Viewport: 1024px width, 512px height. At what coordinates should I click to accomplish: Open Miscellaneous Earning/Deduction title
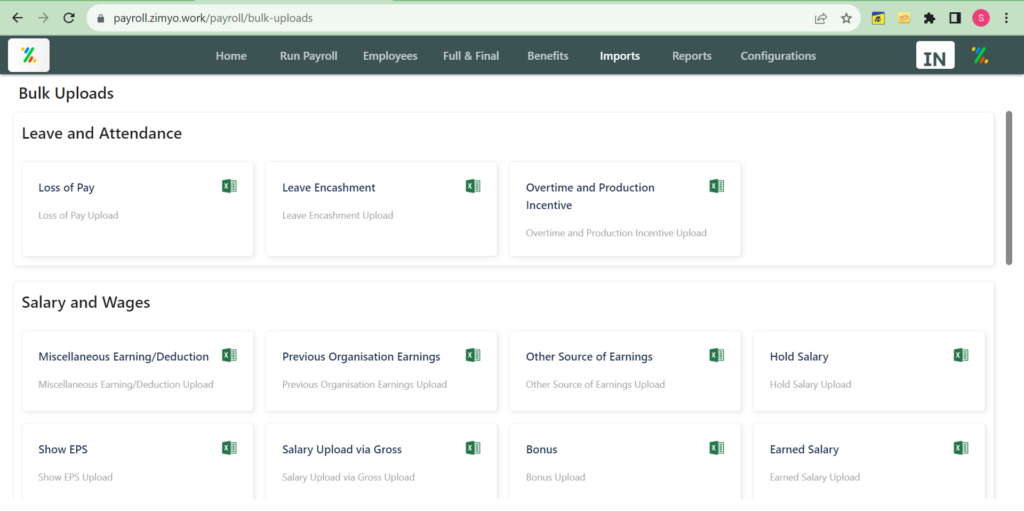tap(123, 357)
